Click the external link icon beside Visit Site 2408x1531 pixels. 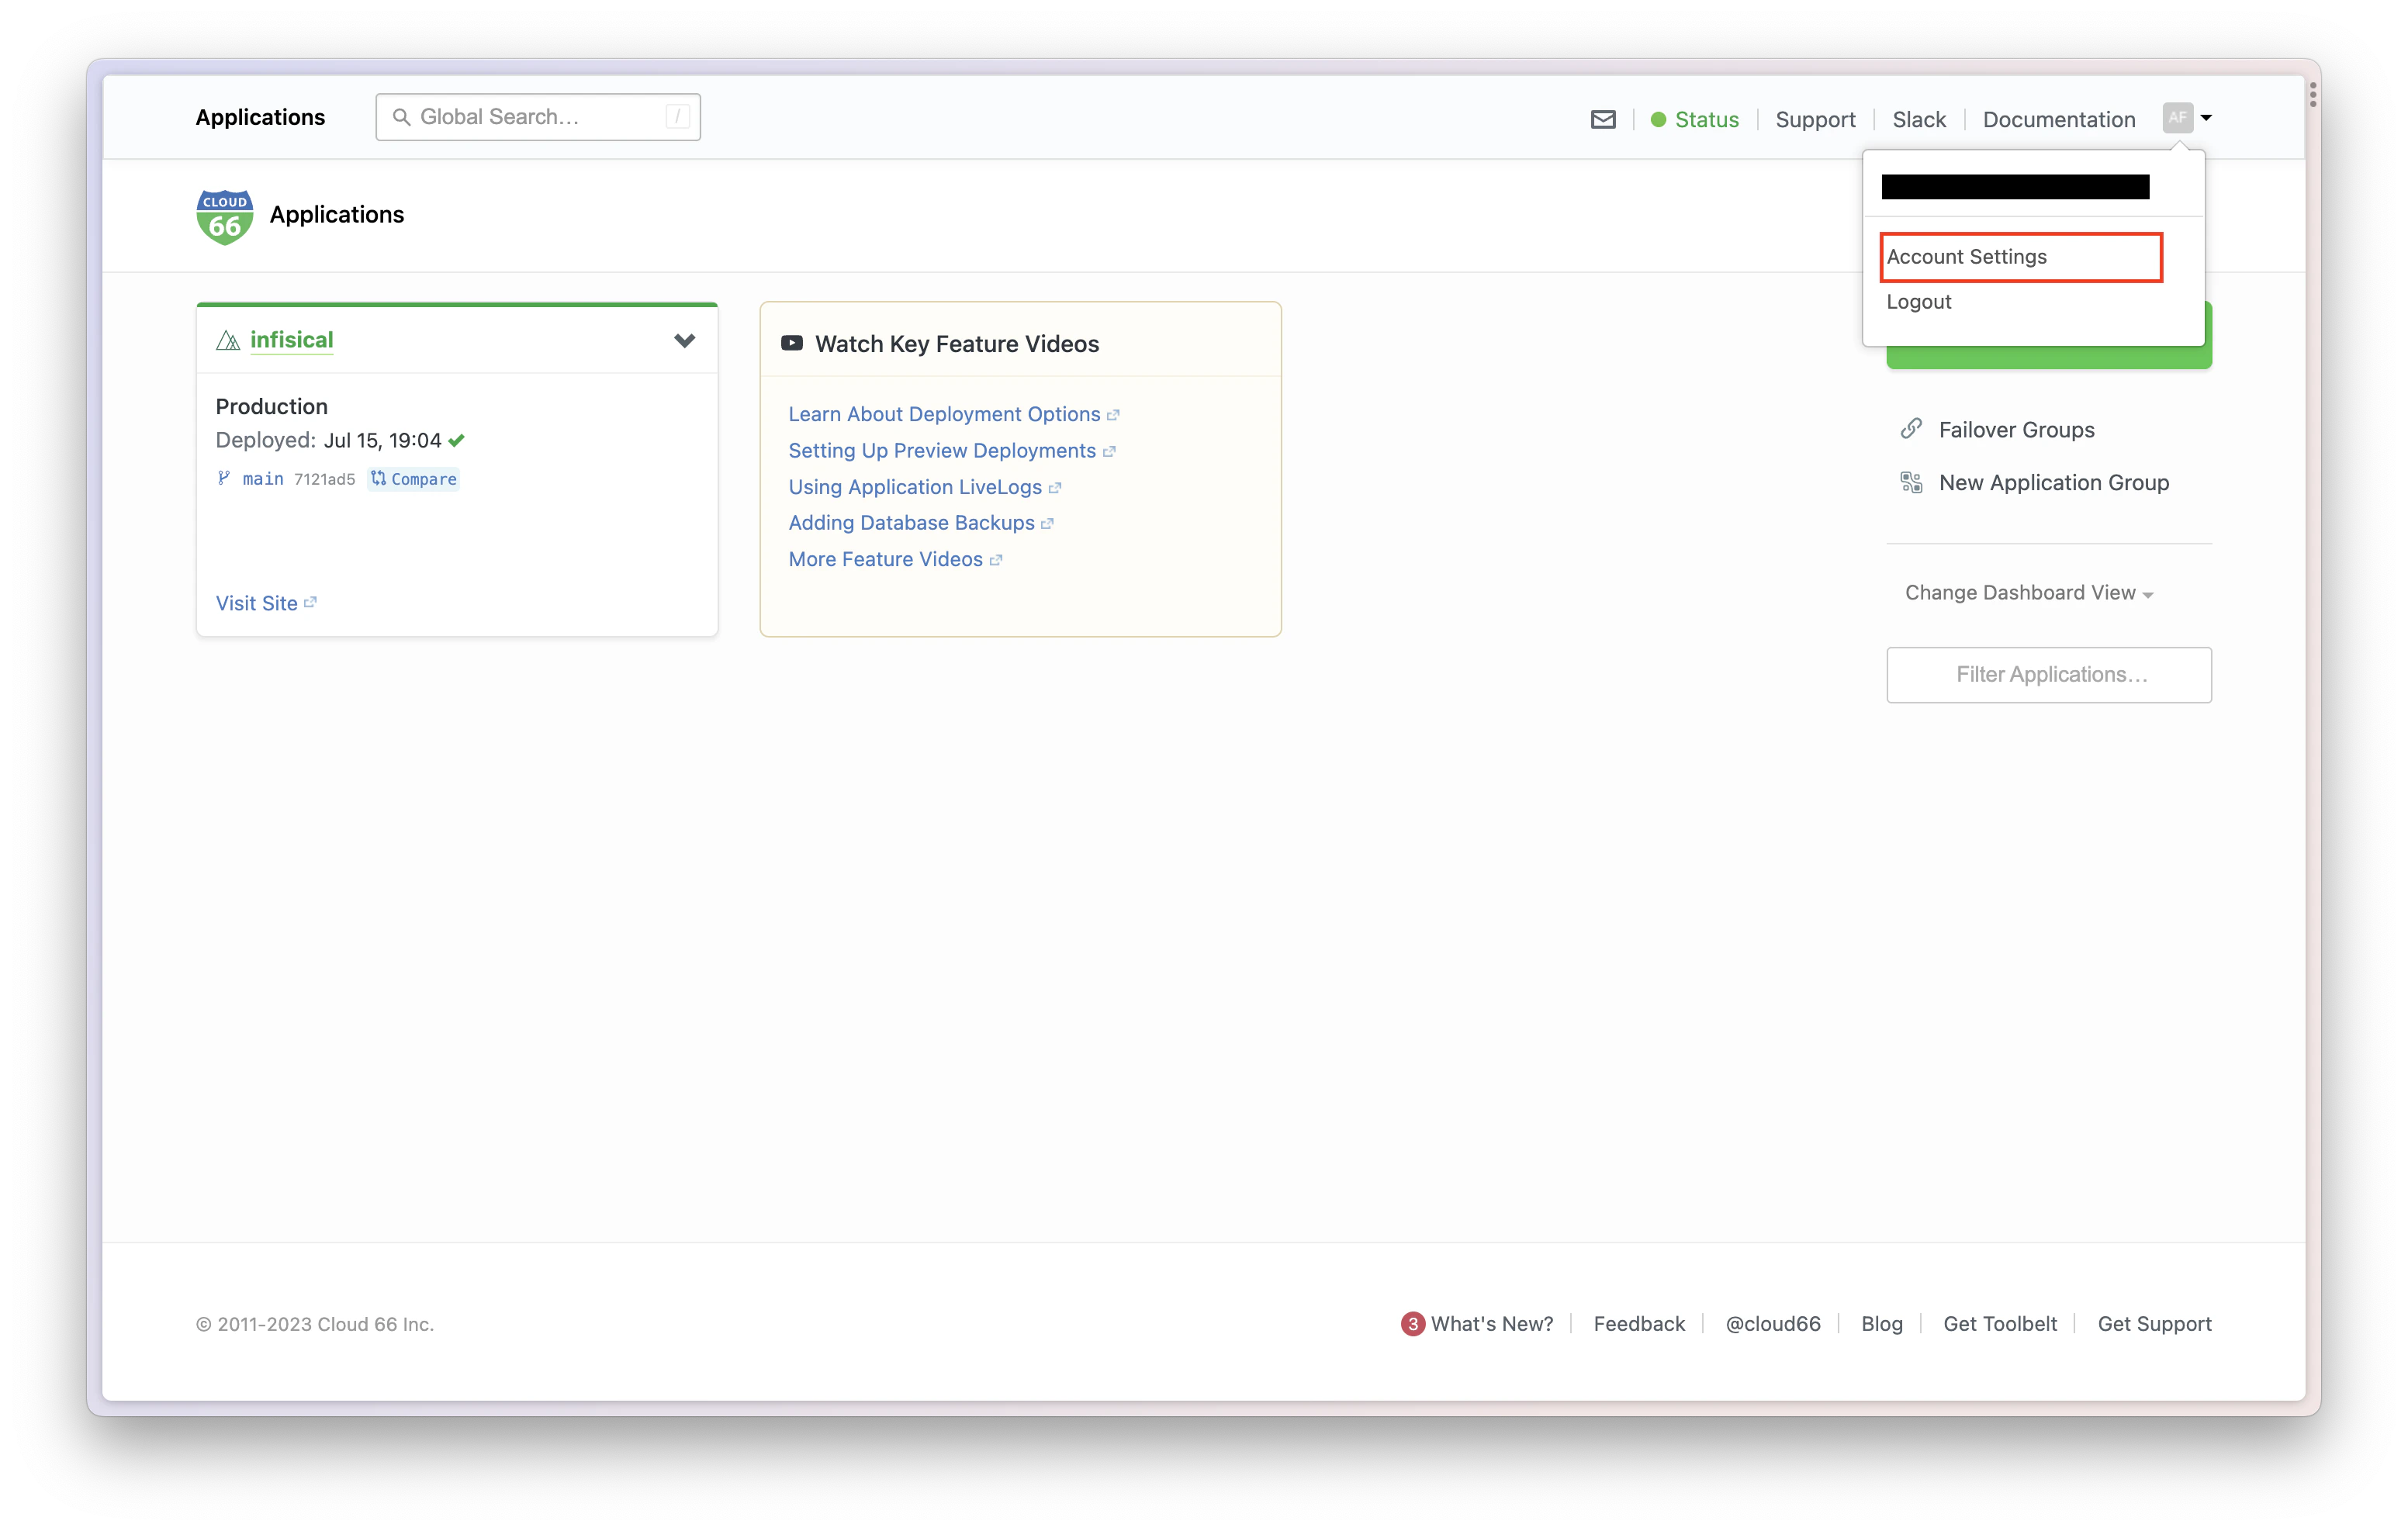pos(310,602)
